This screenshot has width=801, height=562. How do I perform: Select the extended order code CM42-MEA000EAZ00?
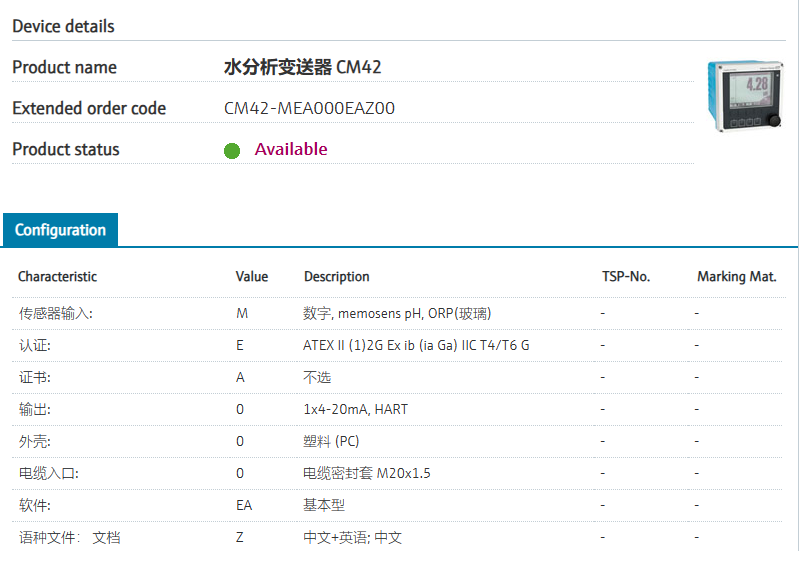(x=309, y=108)
